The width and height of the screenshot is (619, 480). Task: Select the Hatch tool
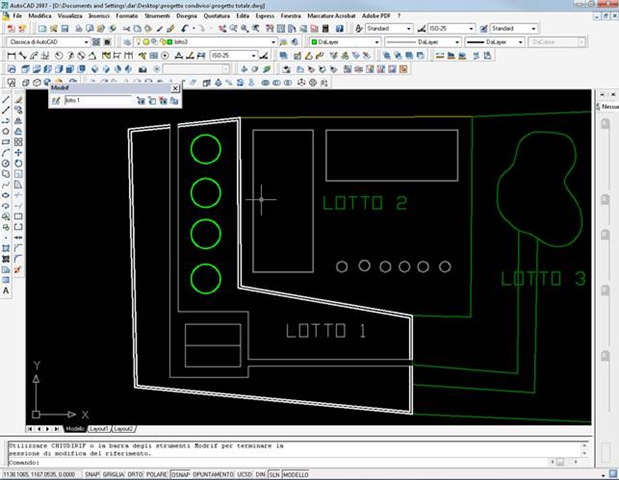coord(6,248)
